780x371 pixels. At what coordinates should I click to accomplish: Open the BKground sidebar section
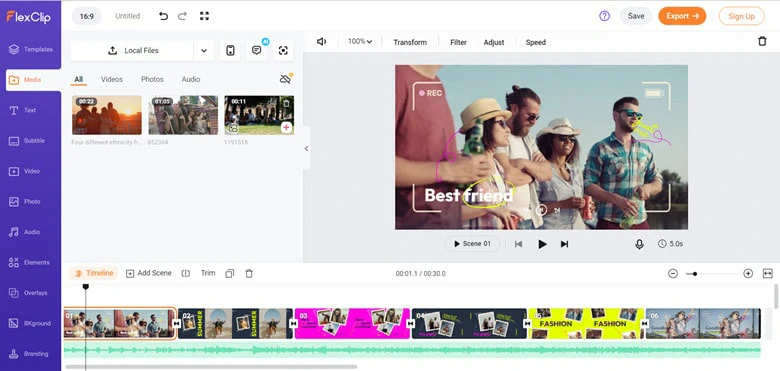pyautogui.click(x=30, y=323)
